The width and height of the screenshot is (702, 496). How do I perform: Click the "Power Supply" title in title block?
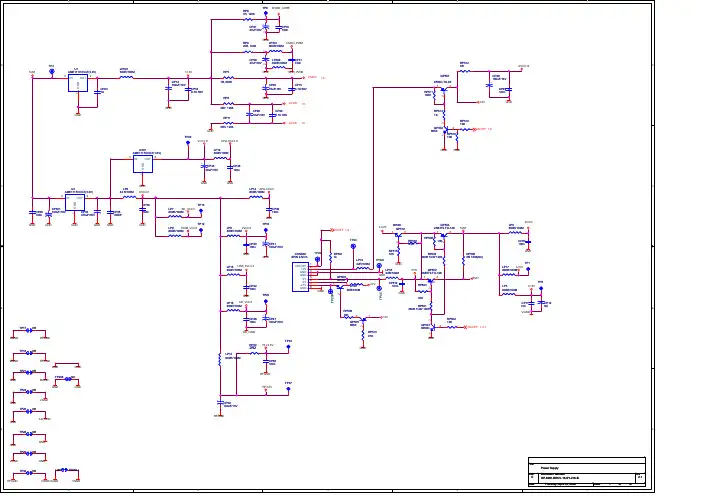[x=551, y=467]
